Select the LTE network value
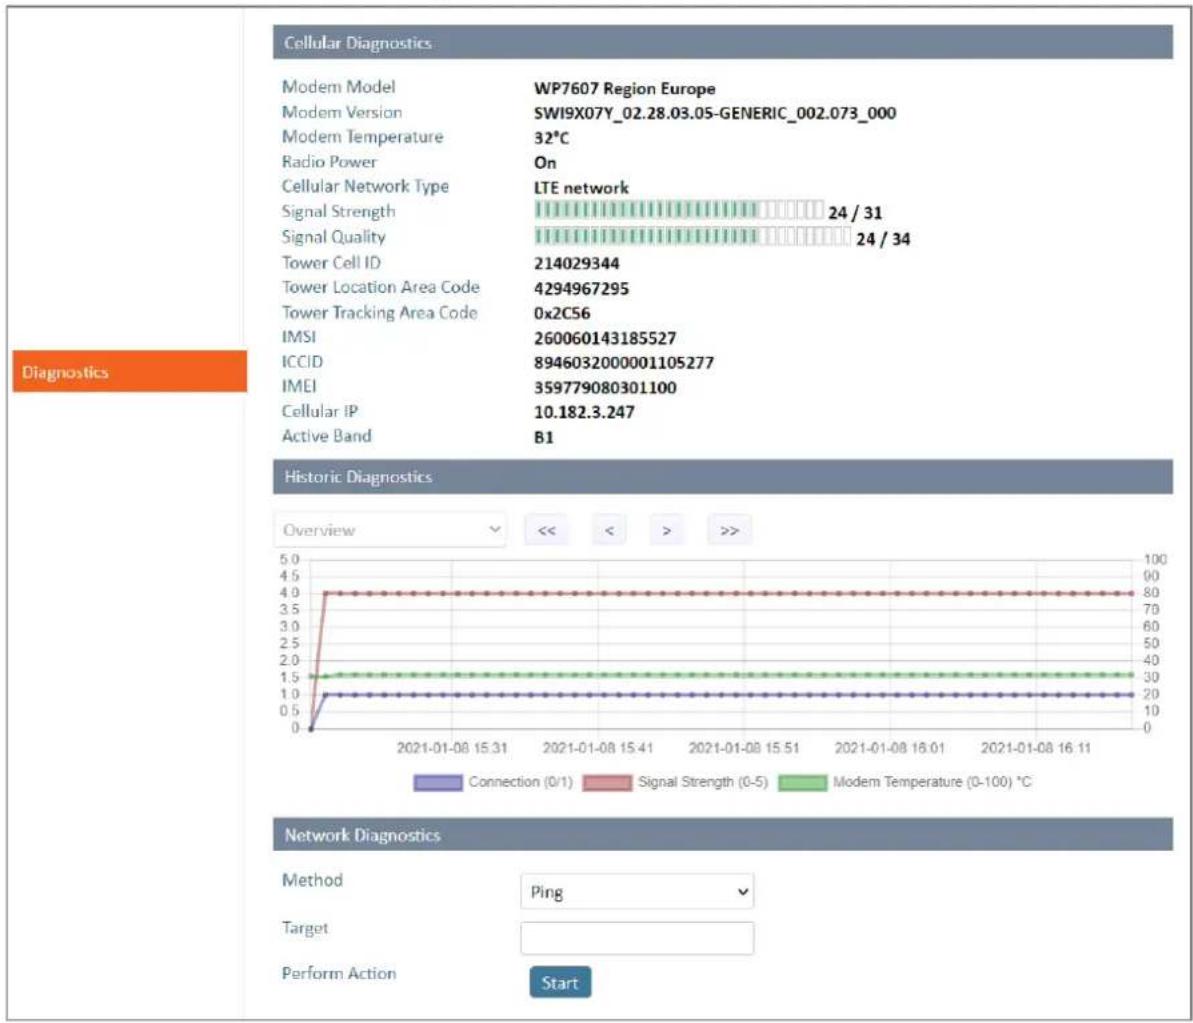The width and height of the screenshot is (1193, 1023). click(x=581, y=188)
